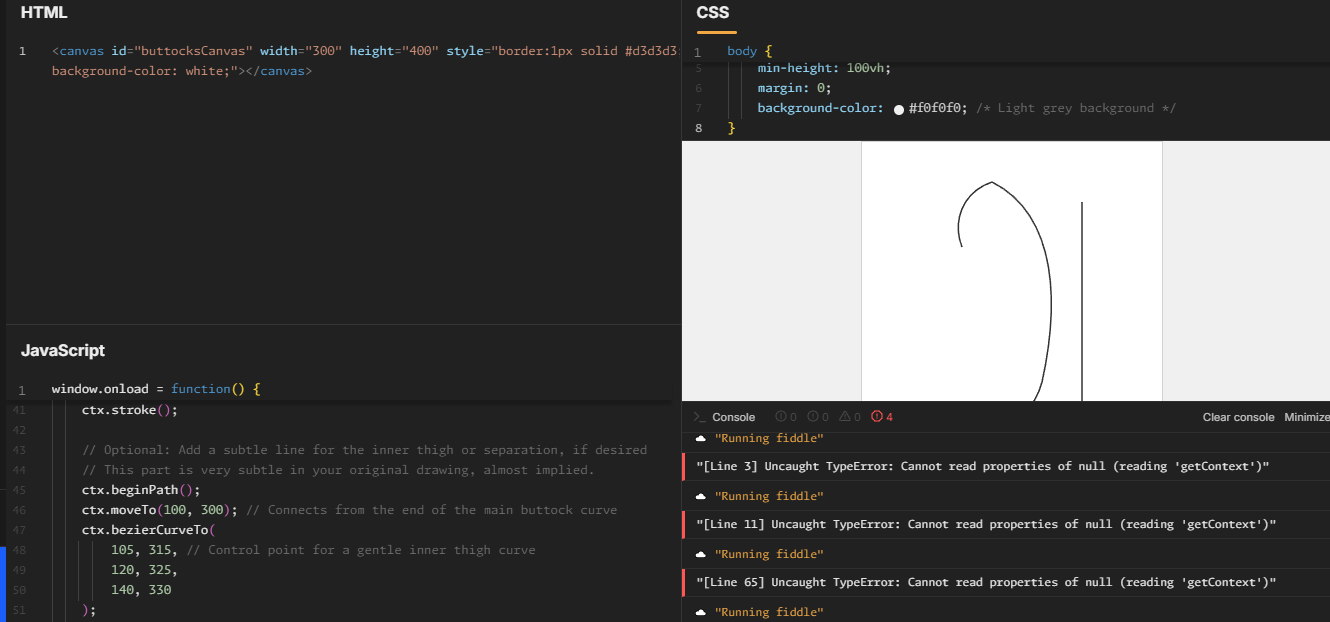Select the CSS panel label

point(713,13)
